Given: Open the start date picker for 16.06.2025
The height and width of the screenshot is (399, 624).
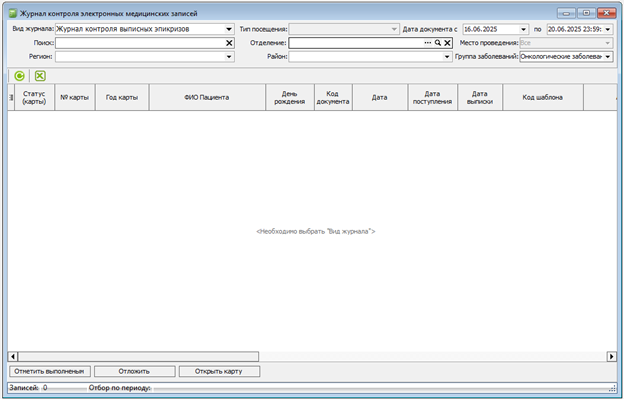Looking at the screenshot, I should [x=523, y=29].
